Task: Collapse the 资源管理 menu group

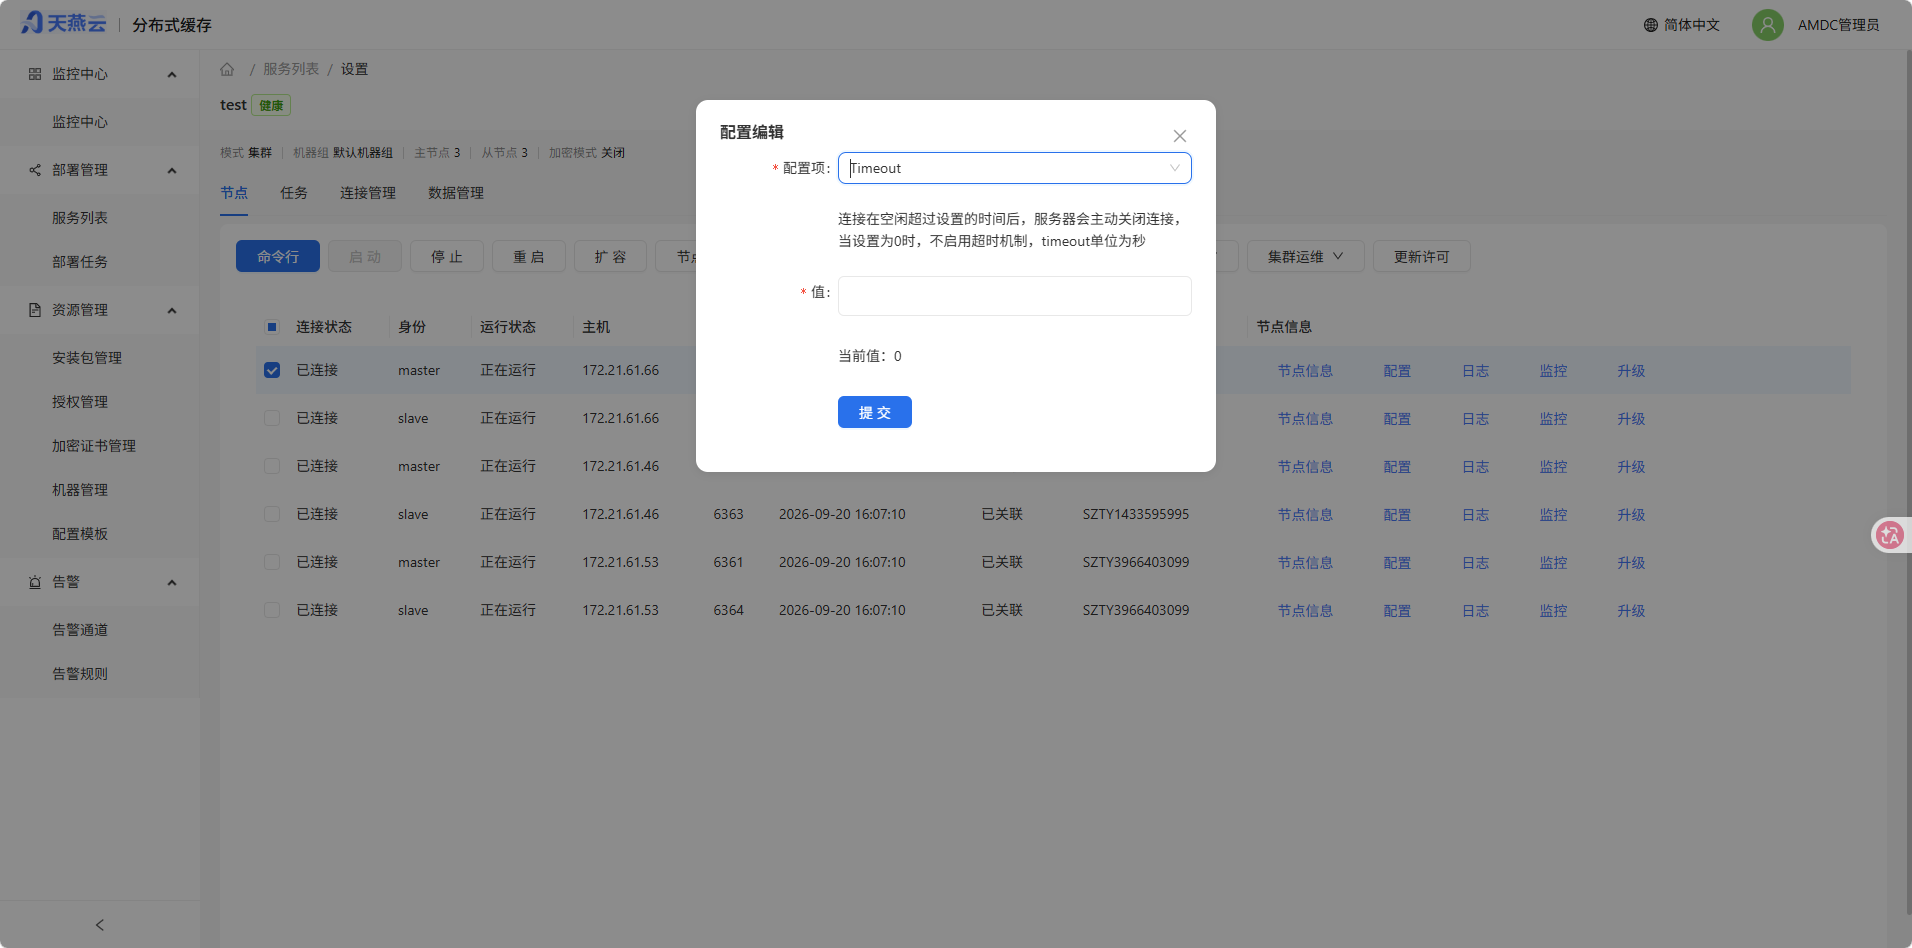Action: pyautogui.click(x=172, y=310)
